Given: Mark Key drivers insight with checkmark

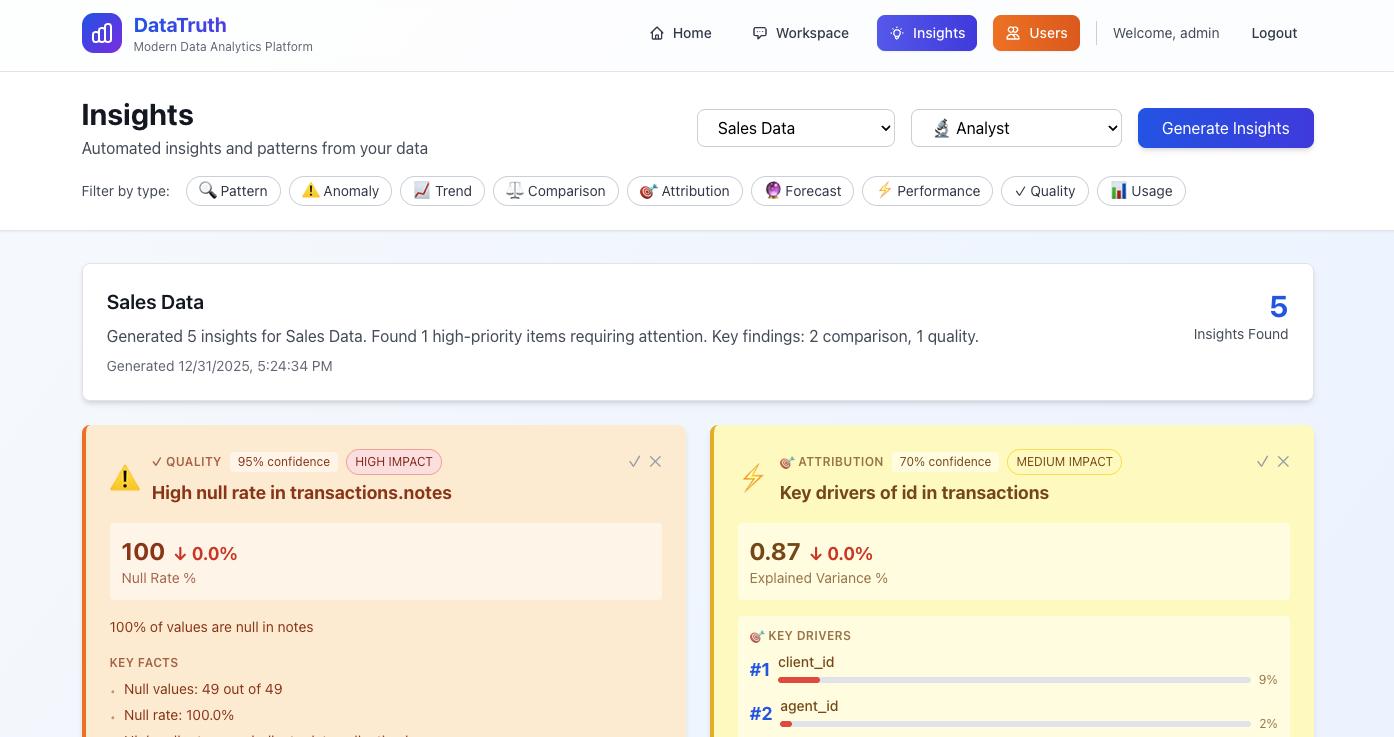Looking at the screenshot, I should [1262, 461].
